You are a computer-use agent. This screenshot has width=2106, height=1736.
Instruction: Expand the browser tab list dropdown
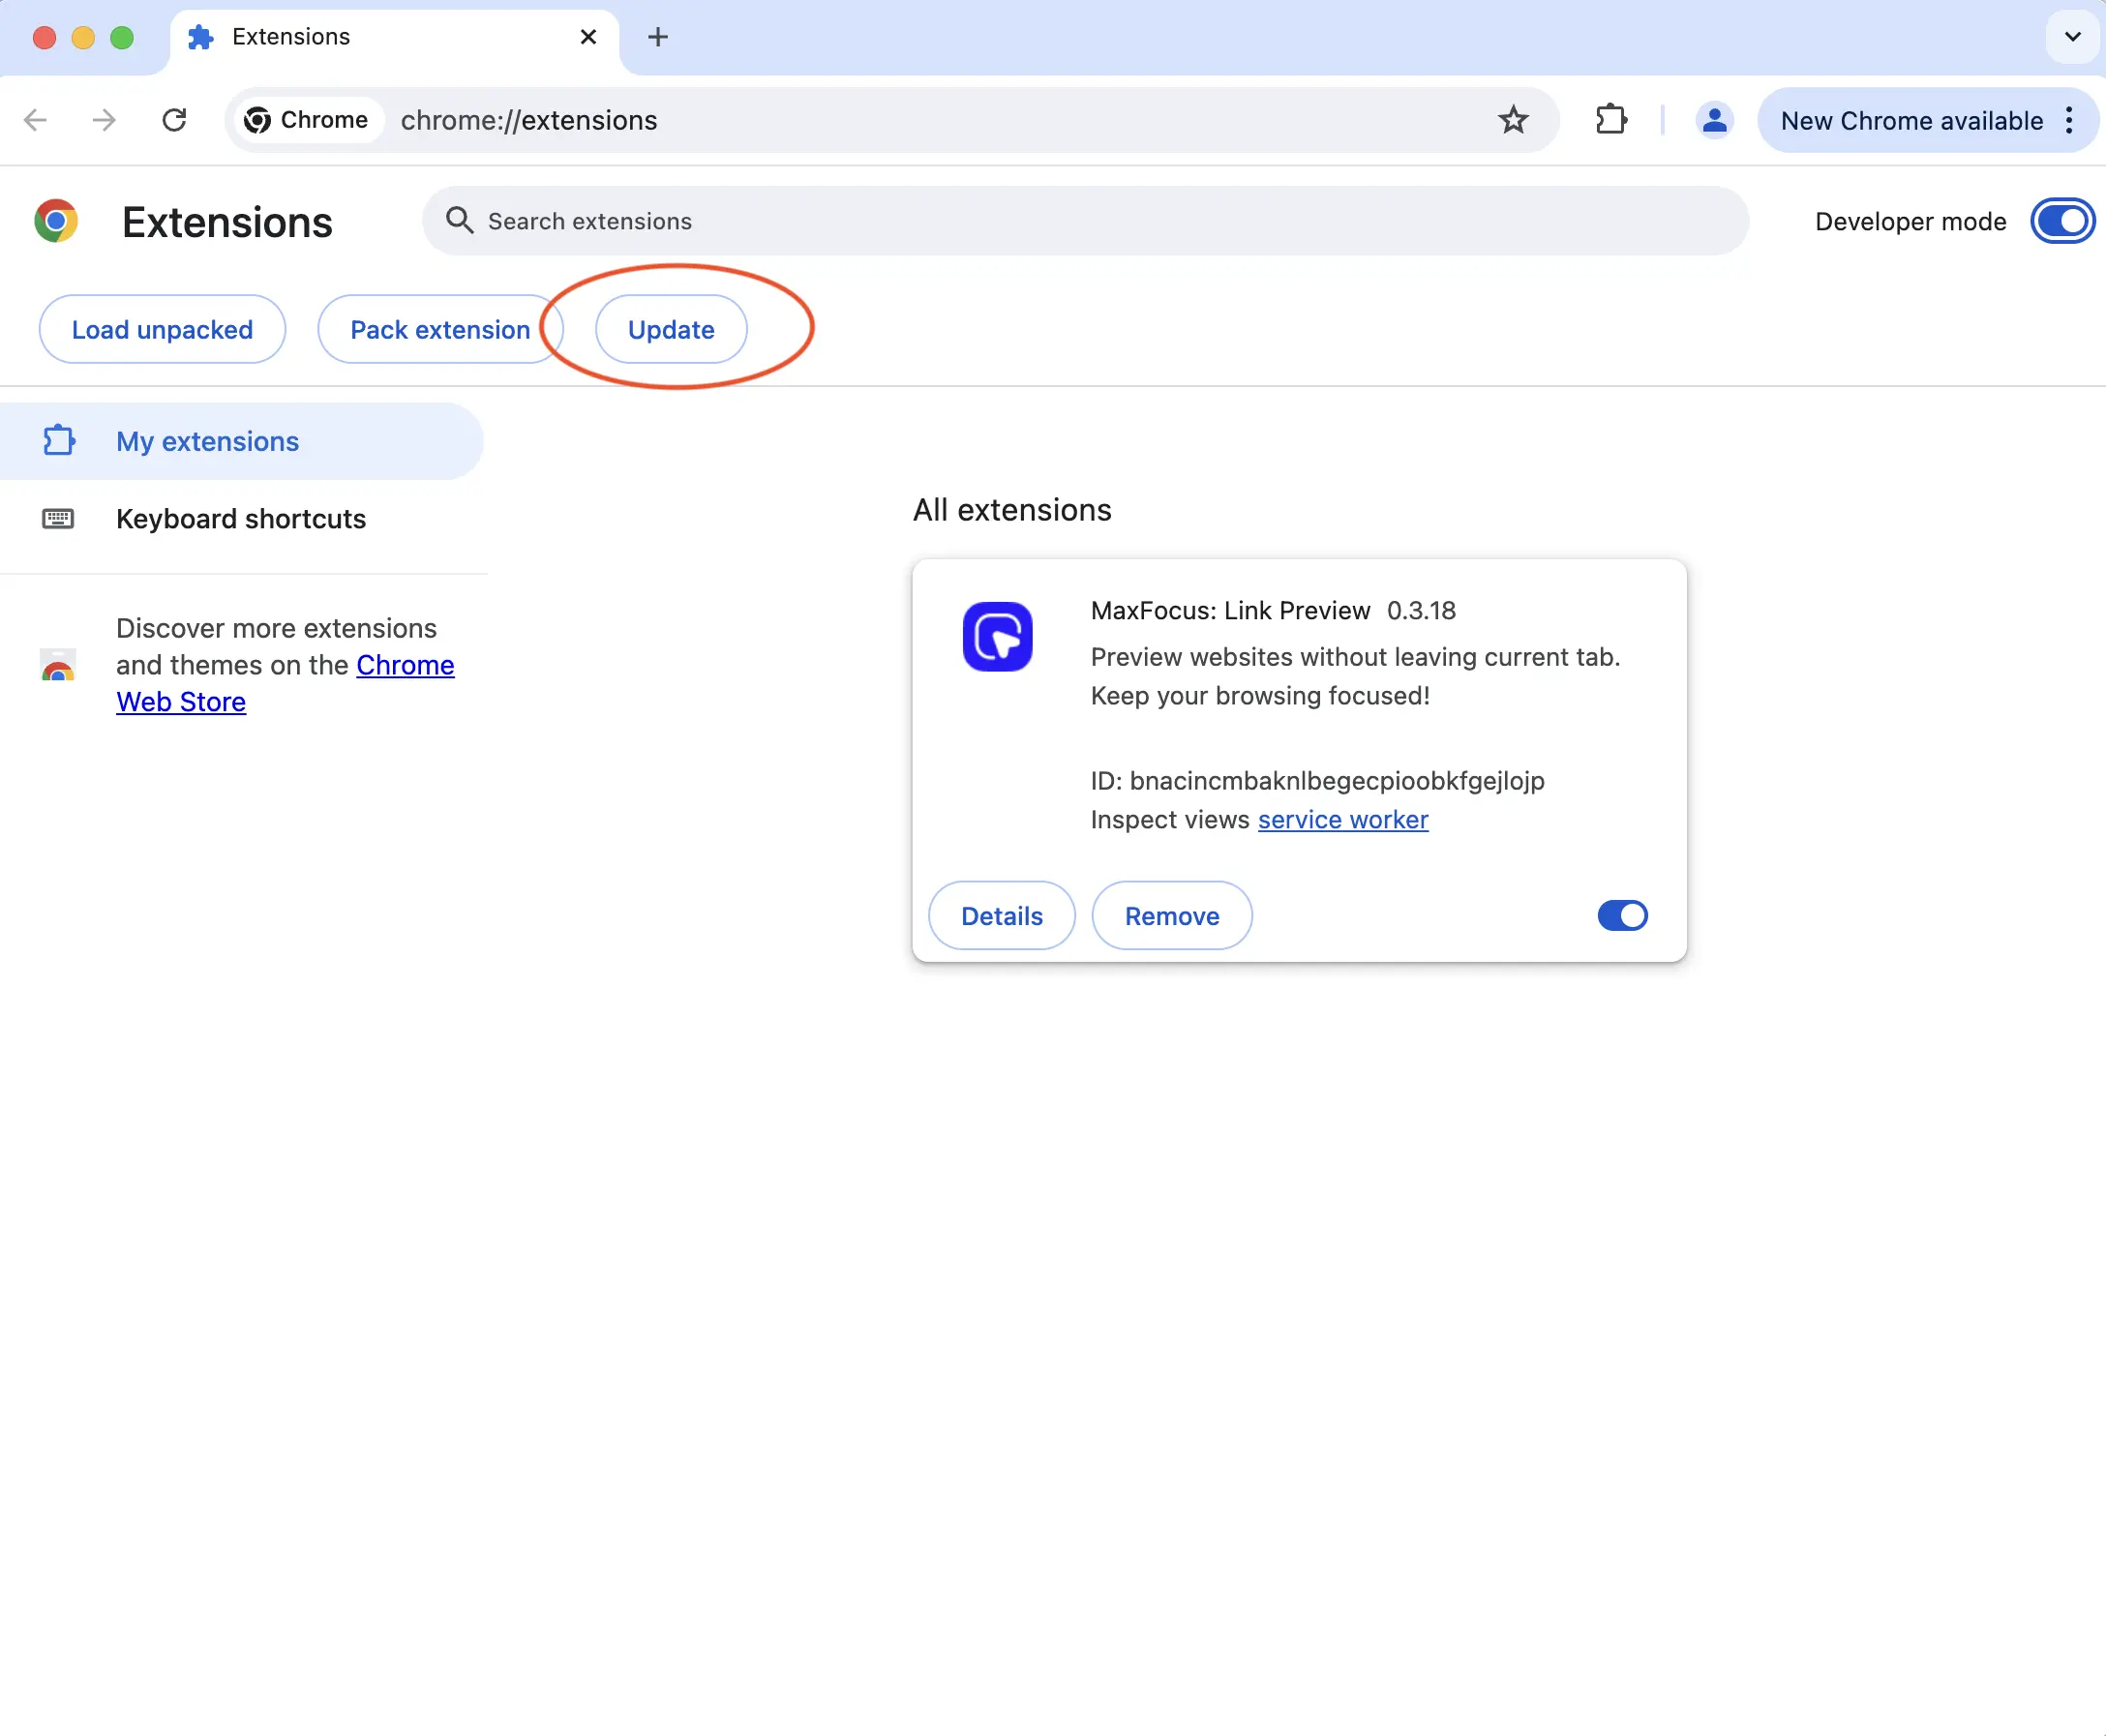click(x=2071, y=35)
